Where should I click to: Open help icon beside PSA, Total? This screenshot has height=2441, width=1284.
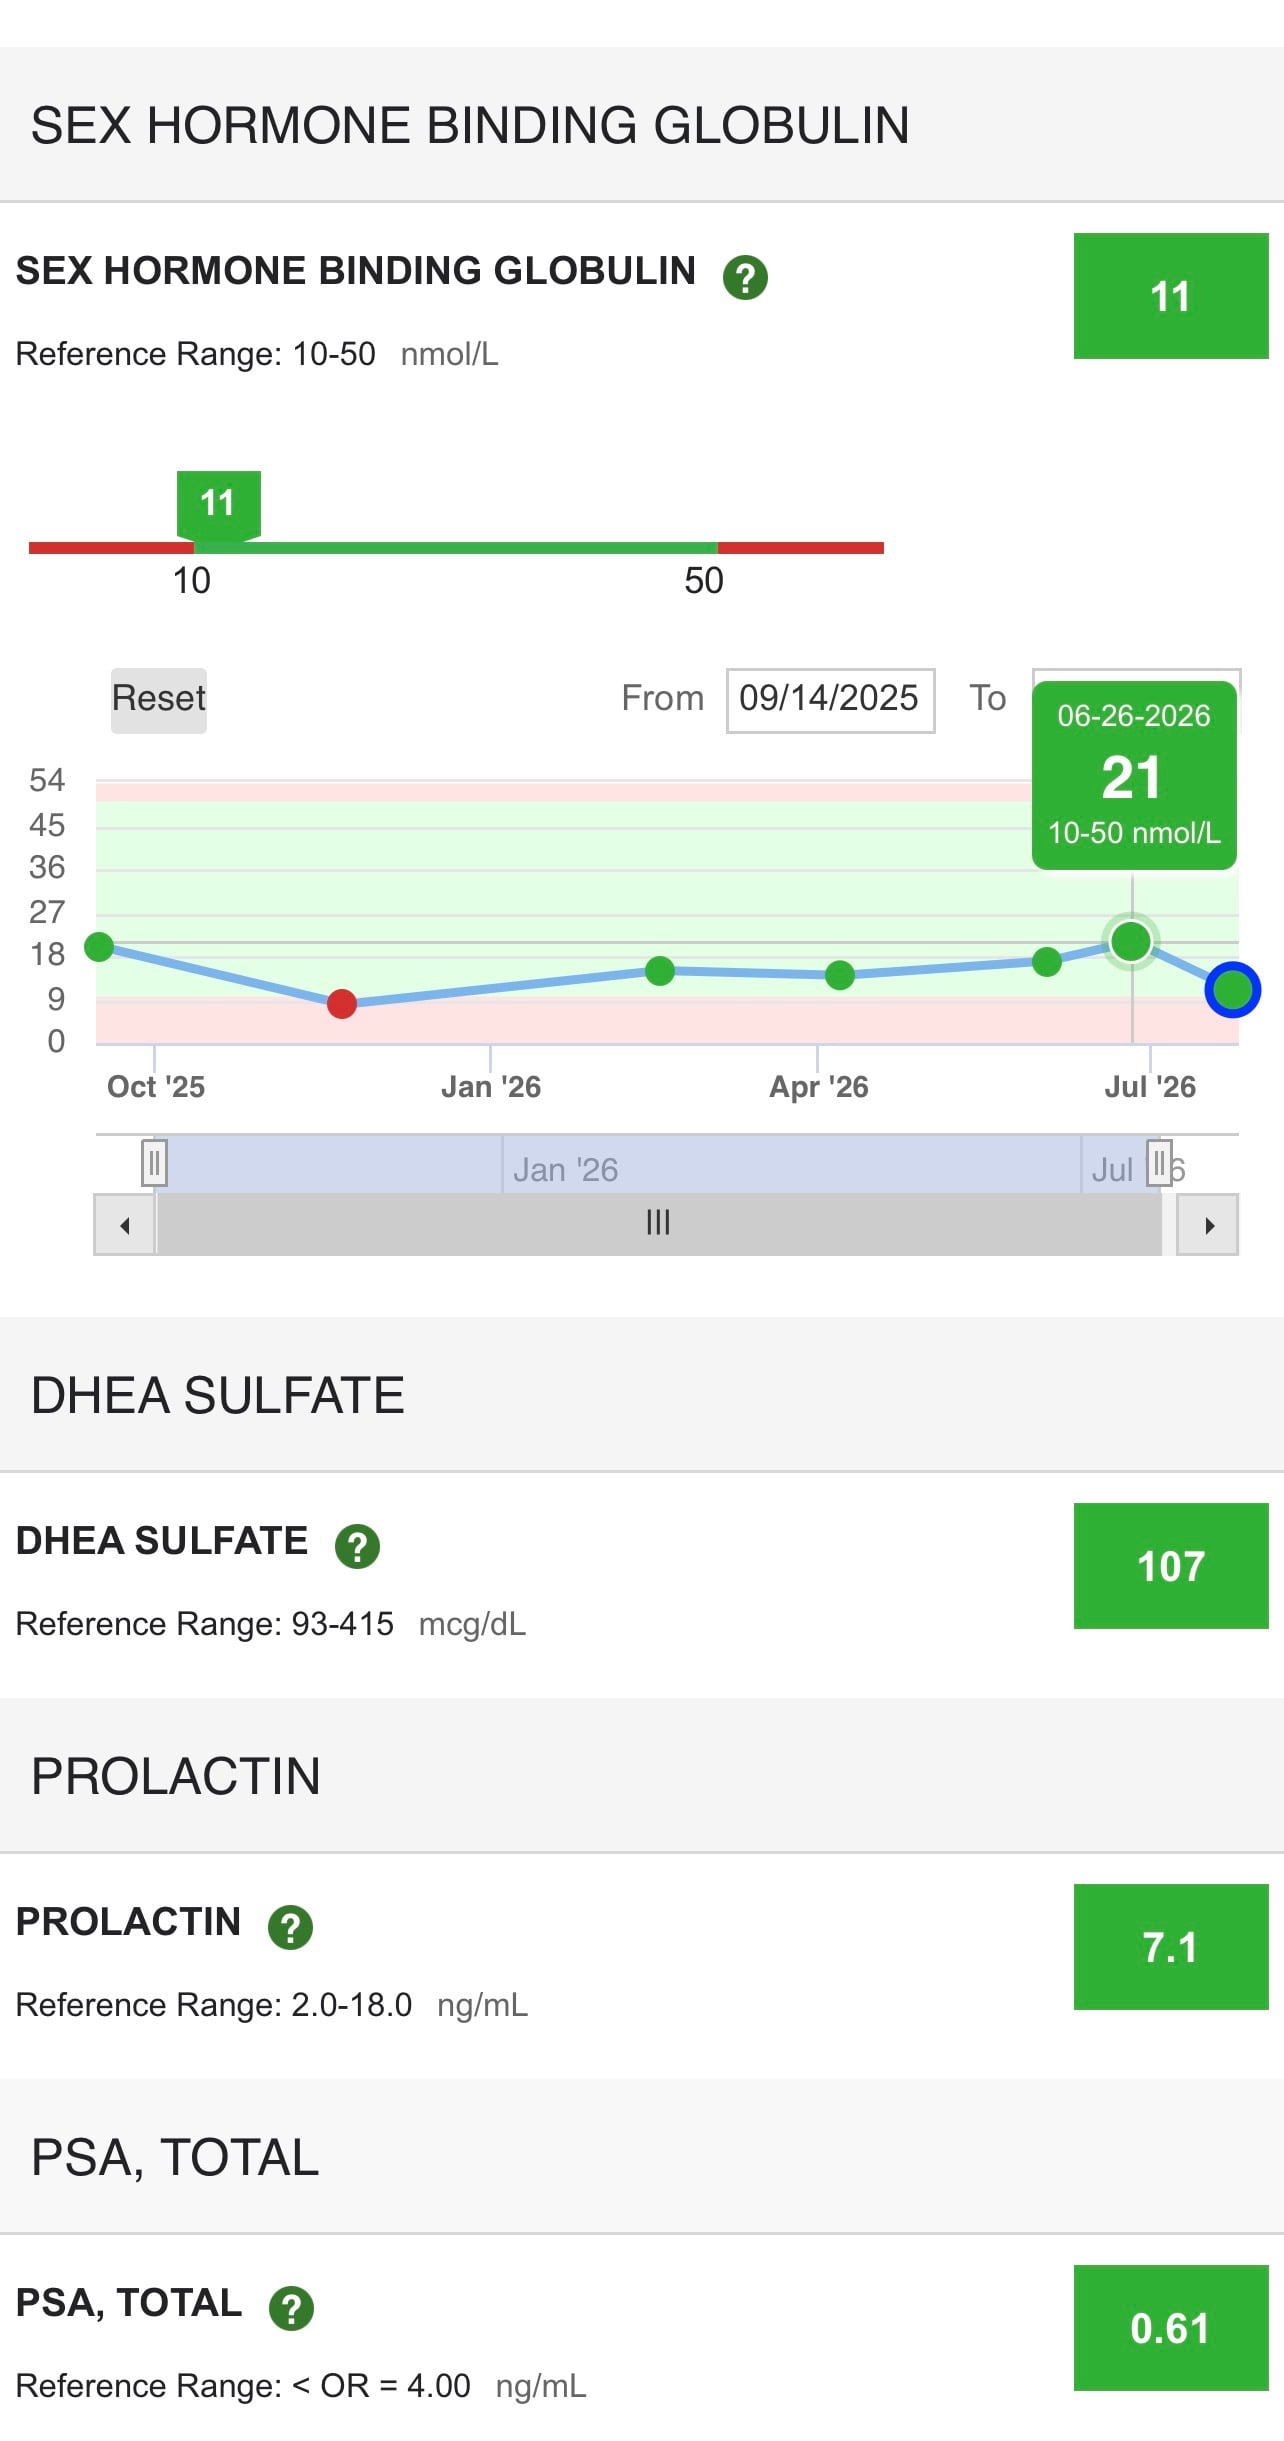pyautogui.click(x=291, y=2308)
